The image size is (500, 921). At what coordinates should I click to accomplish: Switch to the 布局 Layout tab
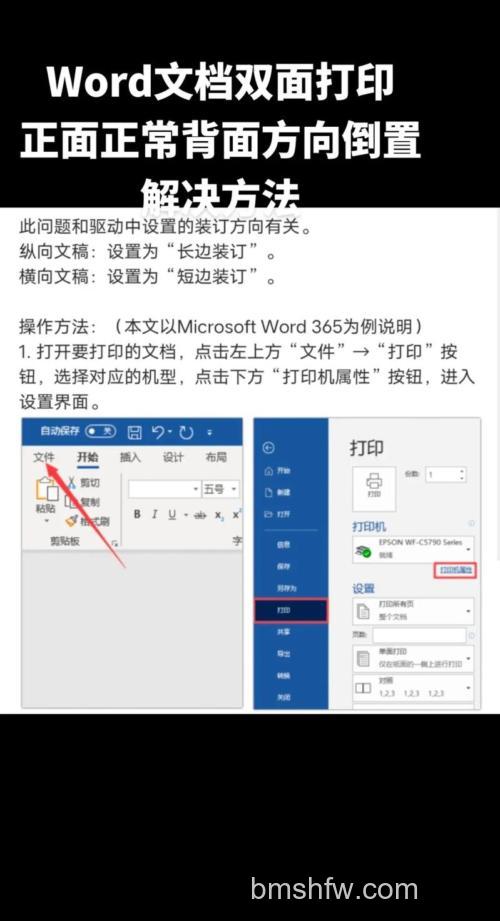(216, 458)
